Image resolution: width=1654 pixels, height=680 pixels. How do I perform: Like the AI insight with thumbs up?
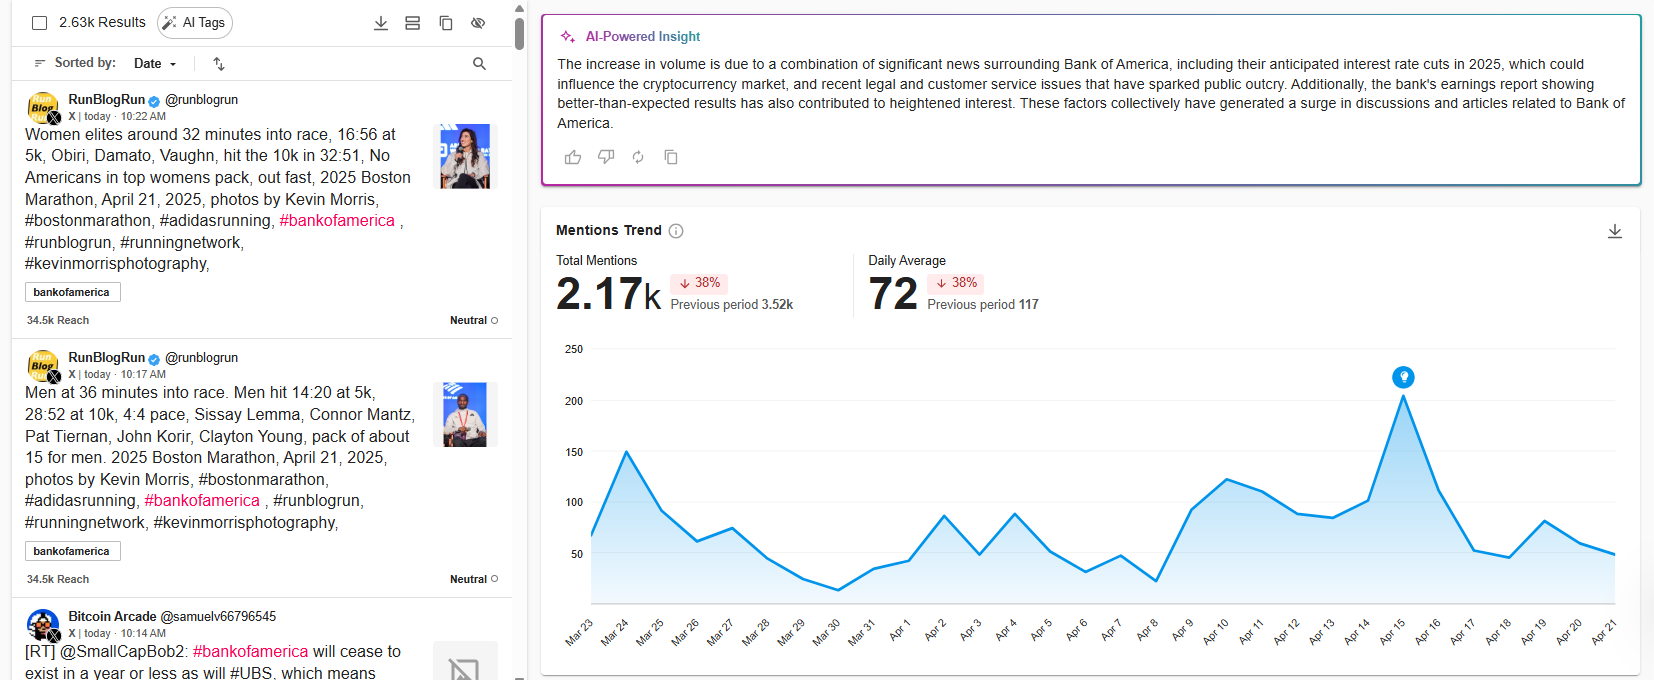coord(573,157)
